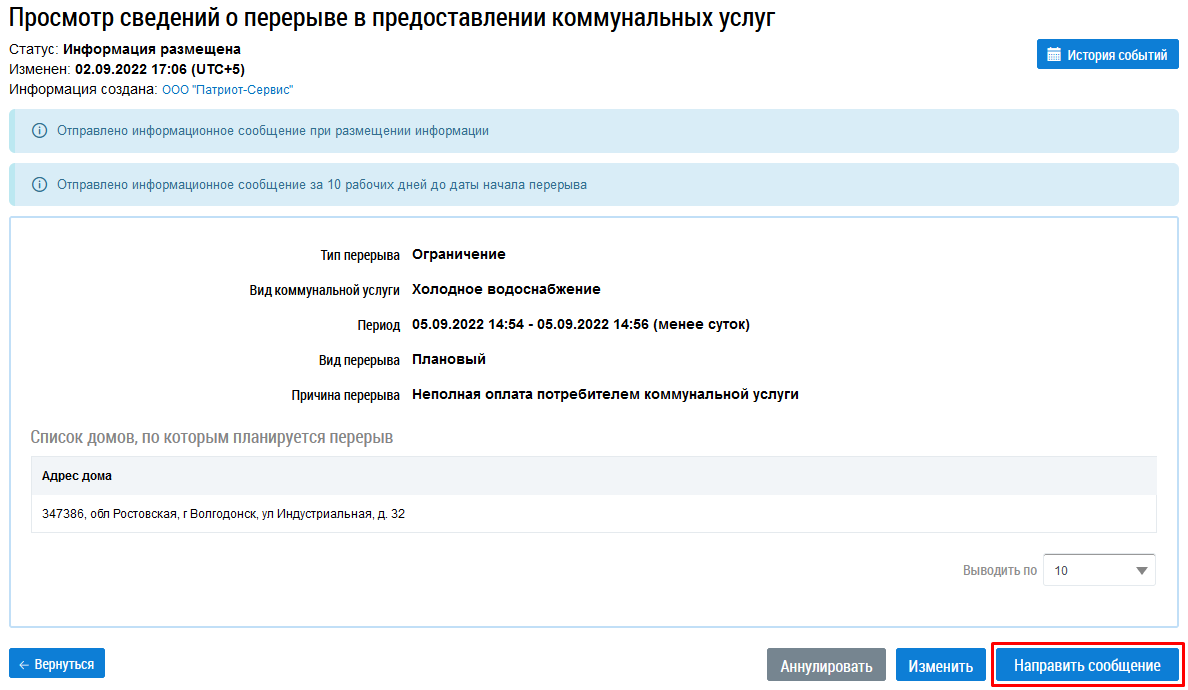Click the banner about message sent on placement
This screenshot has width=1188, height=690.
point(593,130)
